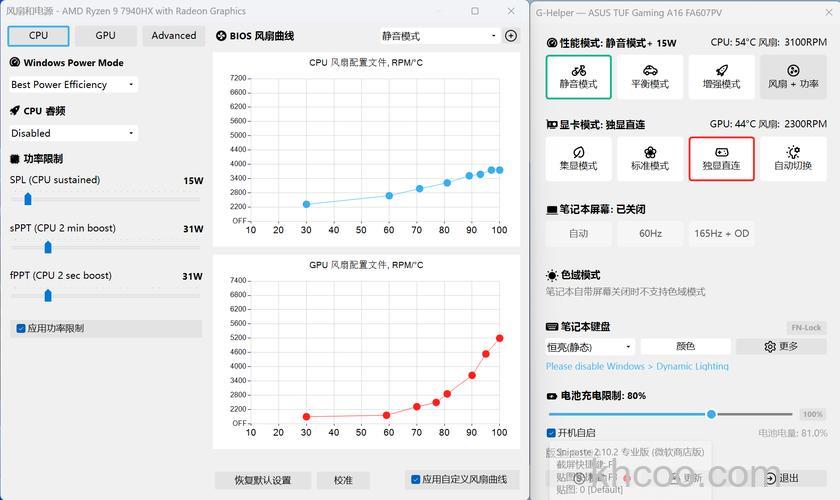Enable 自动切换 GPU mode

792,158
